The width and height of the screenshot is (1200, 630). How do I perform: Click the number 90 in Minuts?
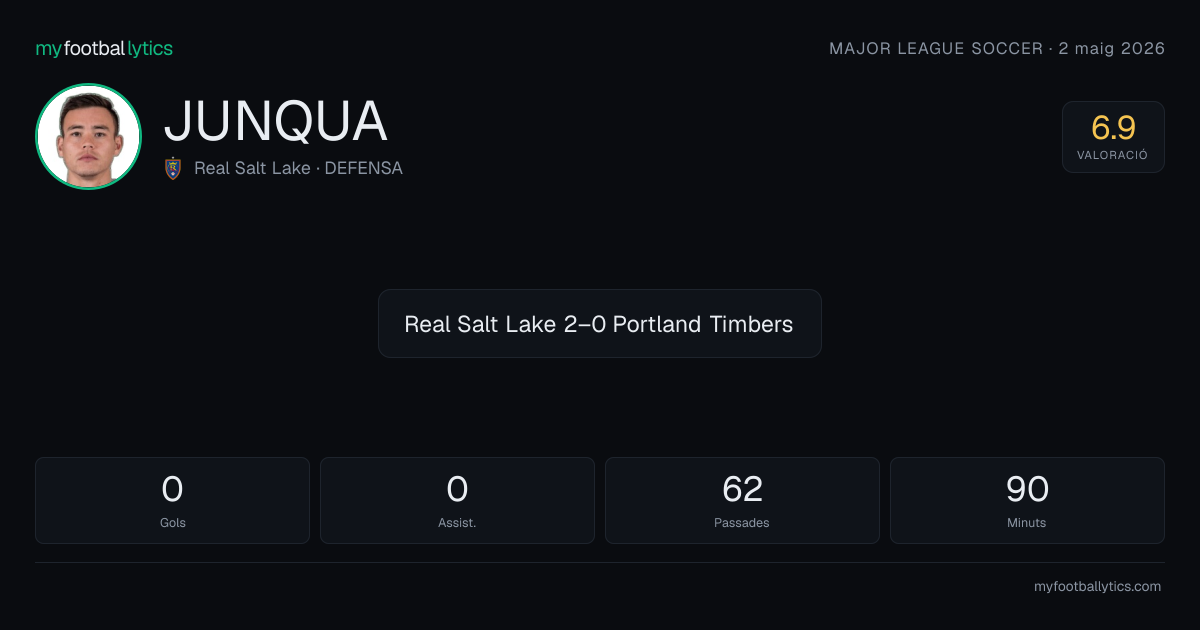[1027, 489]
